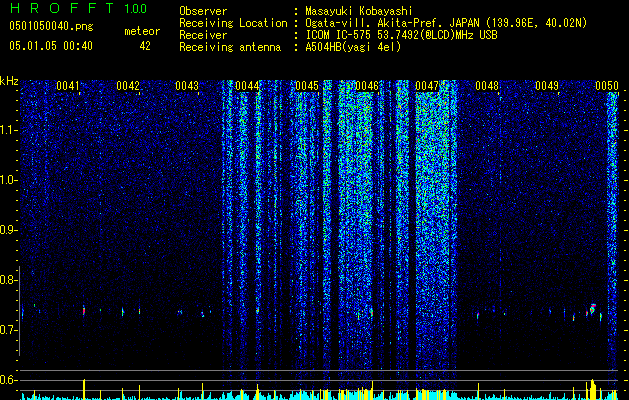Click the 0047 time marker

coord(427,86)
